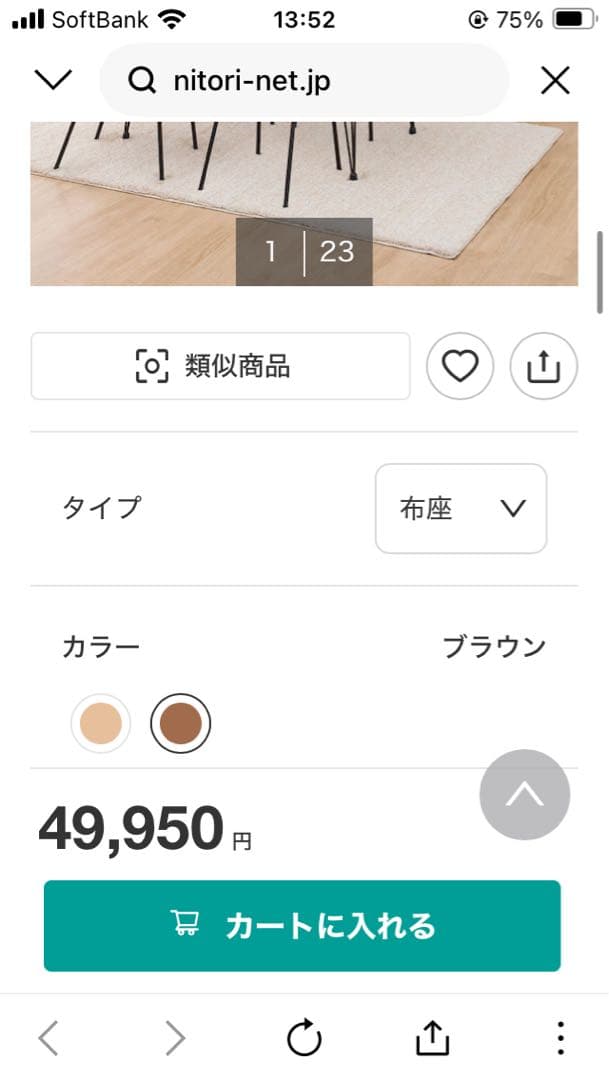609x1080 pixels.
Task: Tap the status bar clock showing 13:52
Action: [304, 19]
